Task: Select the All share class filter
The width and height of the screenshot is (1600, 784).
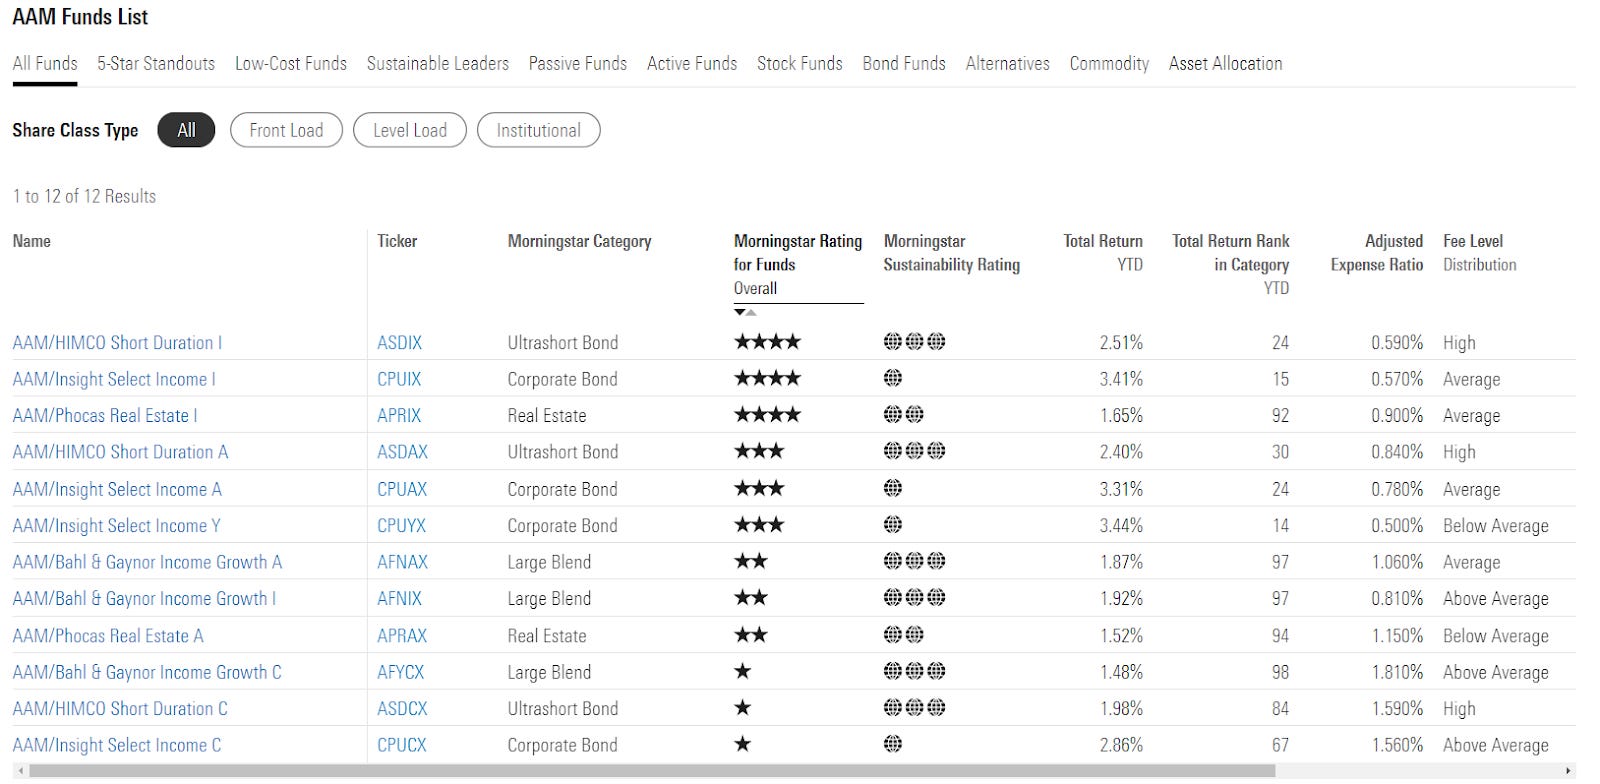Action: point(186,130)
